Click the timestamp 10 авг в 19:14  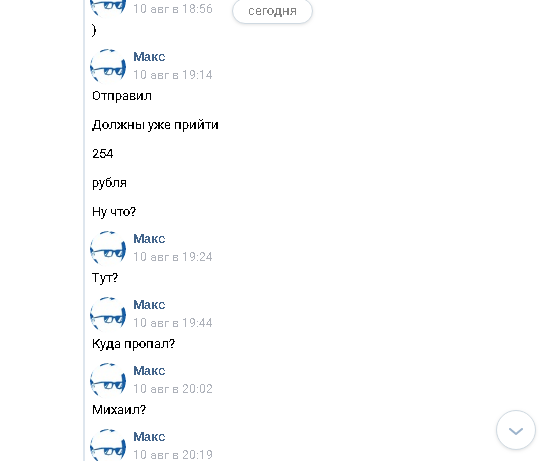coord(173,75)
